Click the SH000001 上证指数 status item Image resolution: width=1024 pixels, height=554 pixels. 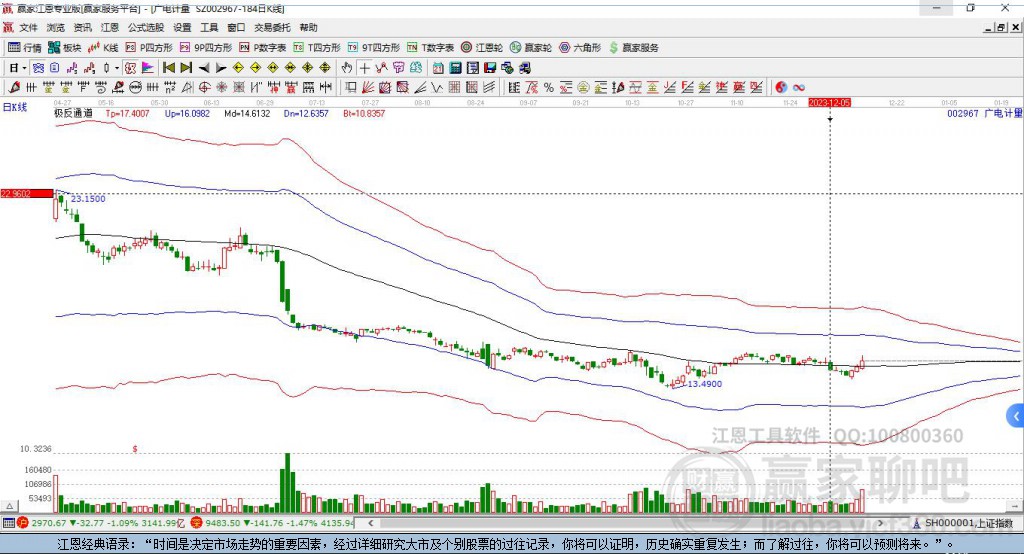tap(967, 523)
